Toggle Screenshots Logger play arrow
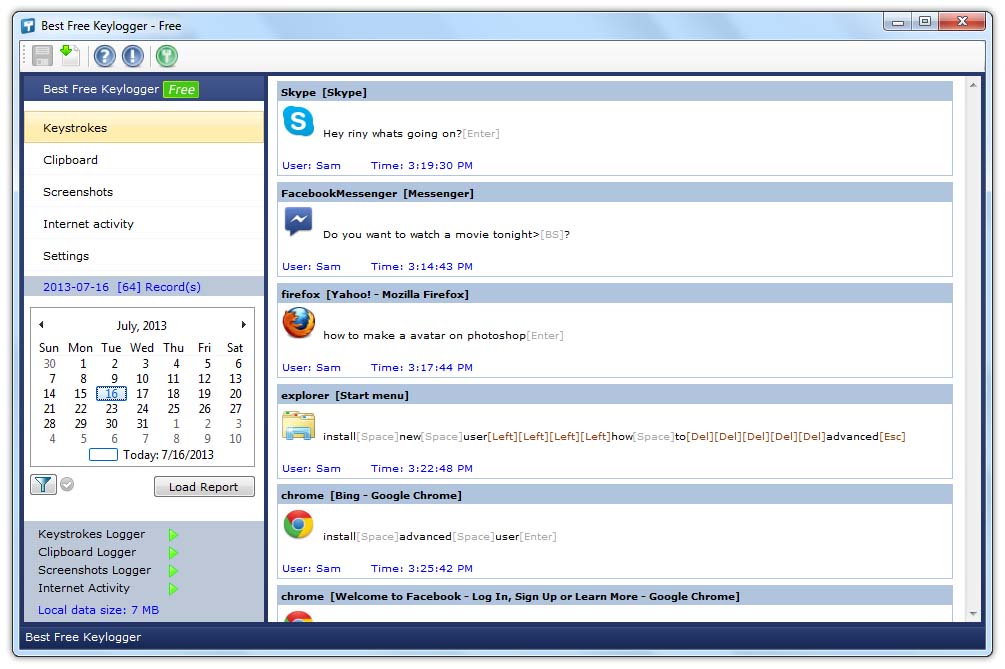Screen dimensions: 1005x669 [x=173, y=570]
